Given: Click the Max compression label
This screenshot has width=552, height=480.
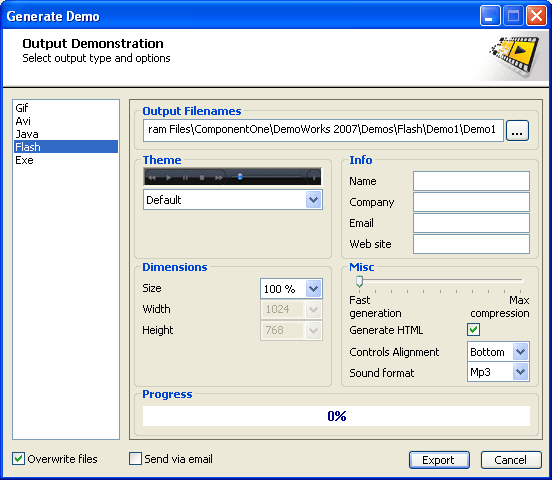Looking at the screenshot, I should (500, 307).
